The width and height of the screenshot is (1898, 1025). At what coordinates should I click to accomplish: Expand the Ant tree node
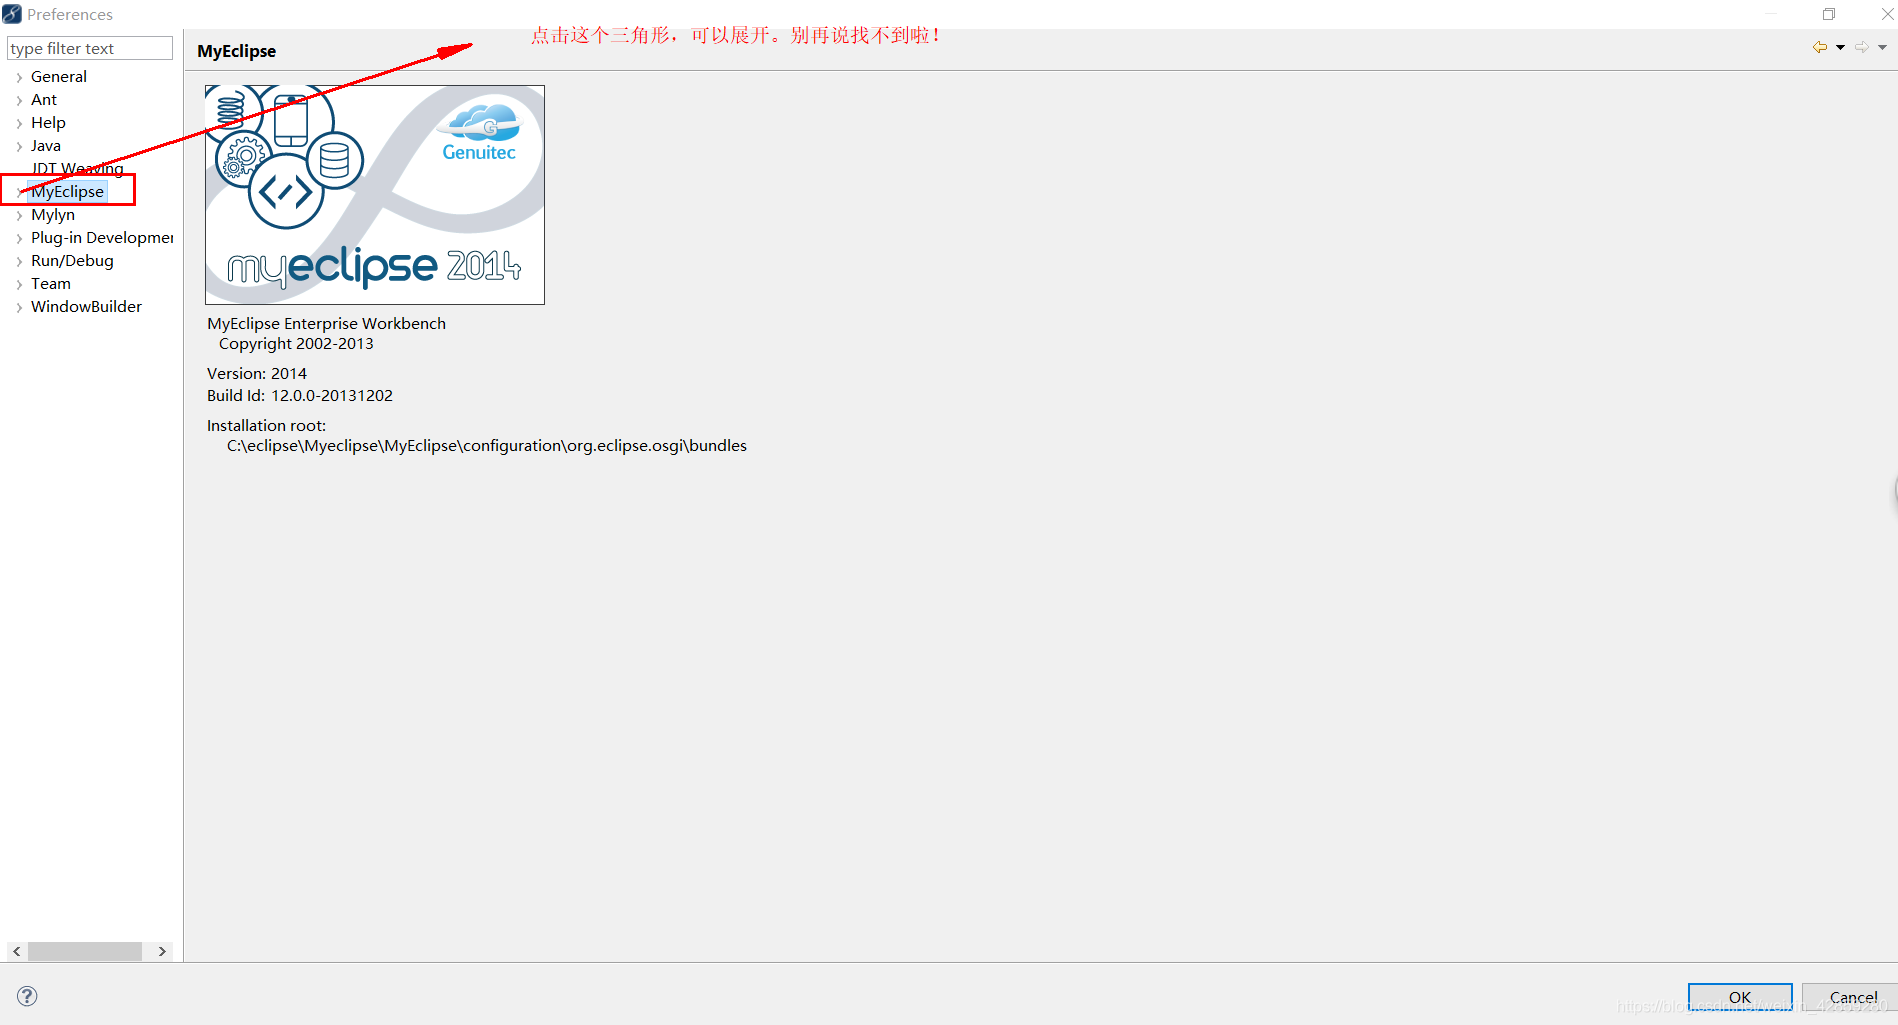tap(19, 100)
